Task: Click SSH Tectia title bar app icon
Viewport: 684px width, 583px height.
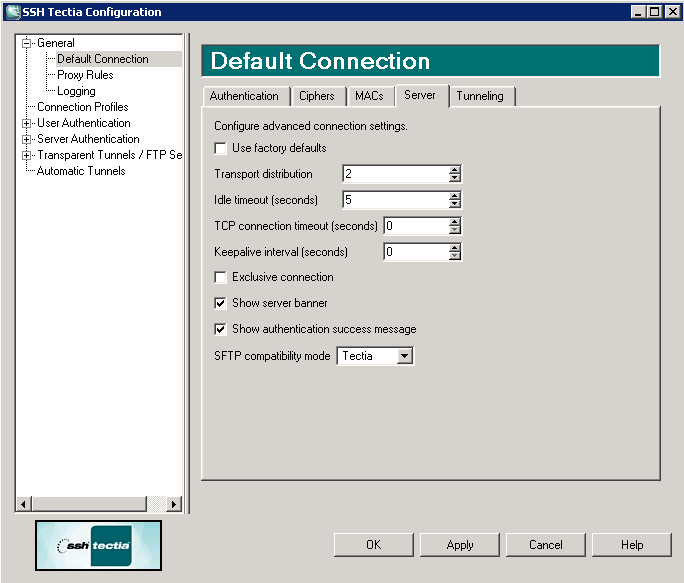Action: click(13, 12)
